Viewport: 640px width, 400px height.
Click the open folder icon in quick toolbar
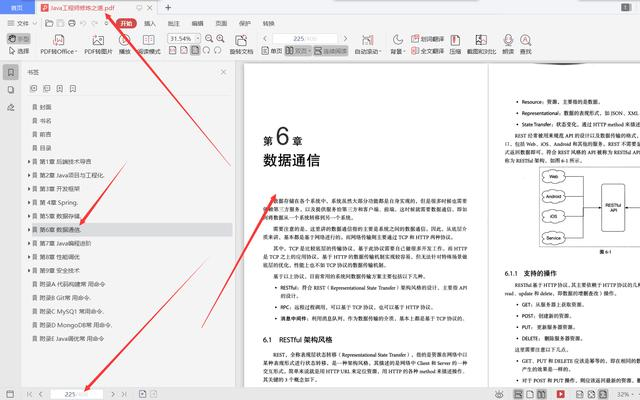[x=49, y=23]
